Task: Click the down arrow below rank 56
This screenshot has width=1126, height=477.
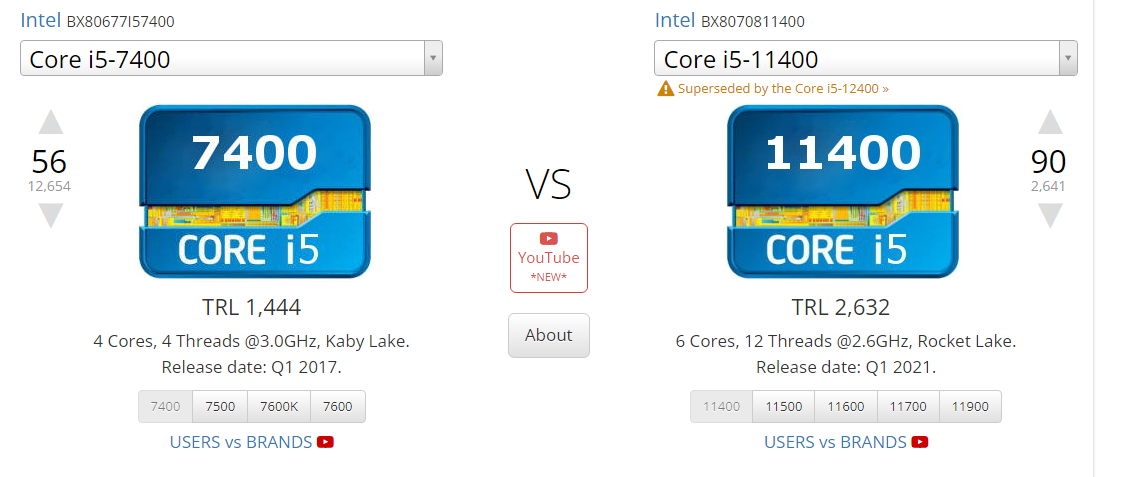Action: [50, 216]
